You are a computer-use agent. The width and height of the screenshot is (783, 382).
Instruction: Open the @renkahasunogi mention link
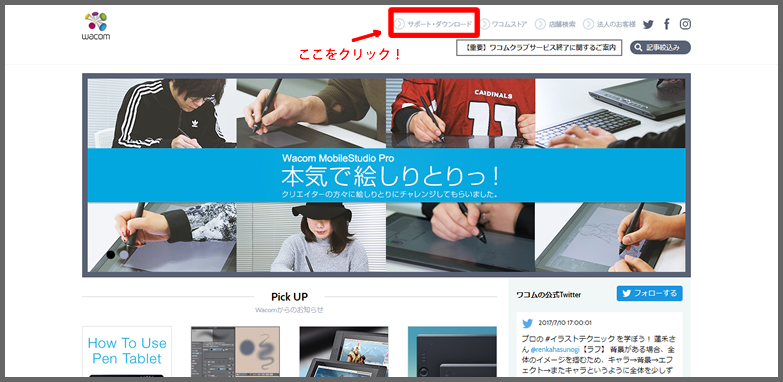pos(555,349)
